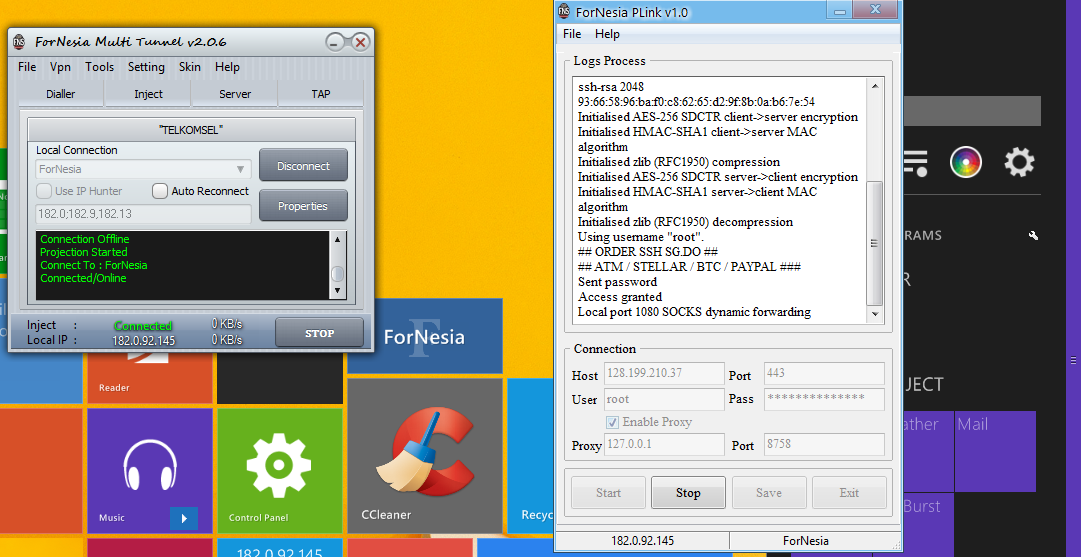Click the "Connect To : ForNesia" log line

click(94, 265)
